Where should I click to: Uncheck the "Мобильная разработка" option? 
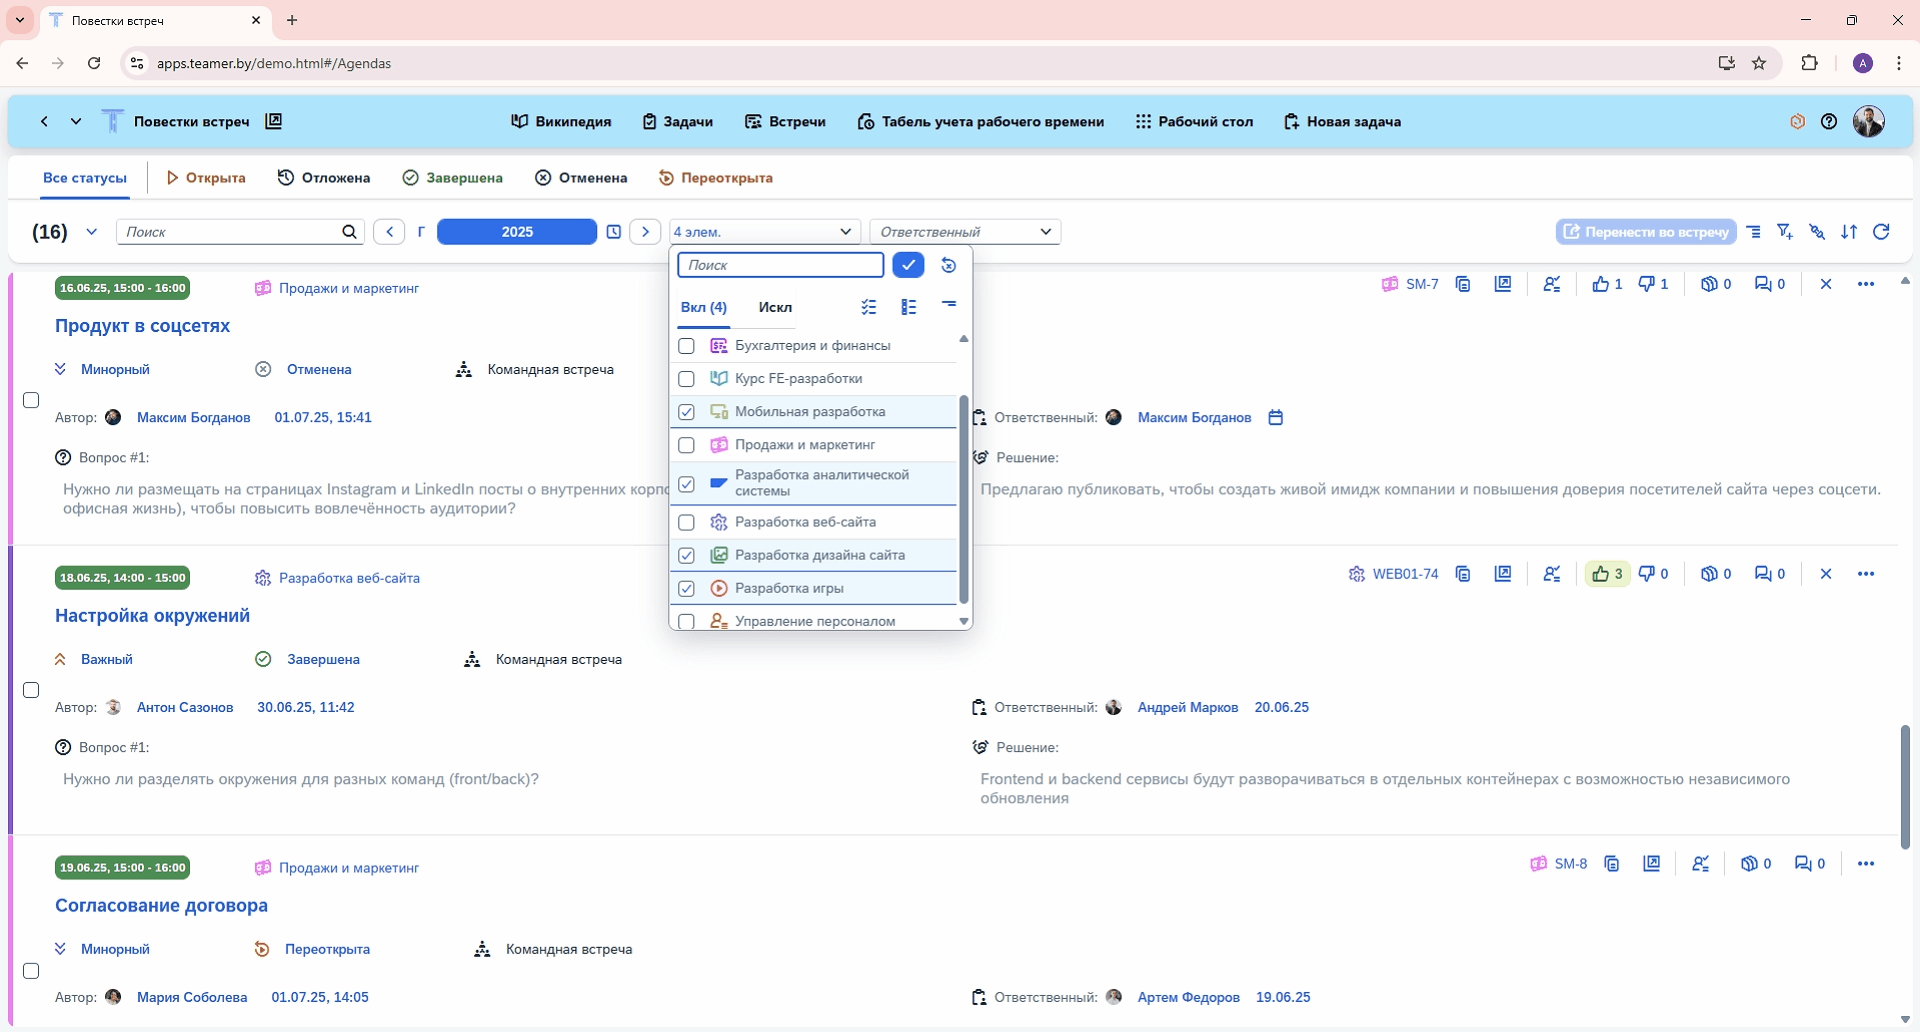coord(686,412)
